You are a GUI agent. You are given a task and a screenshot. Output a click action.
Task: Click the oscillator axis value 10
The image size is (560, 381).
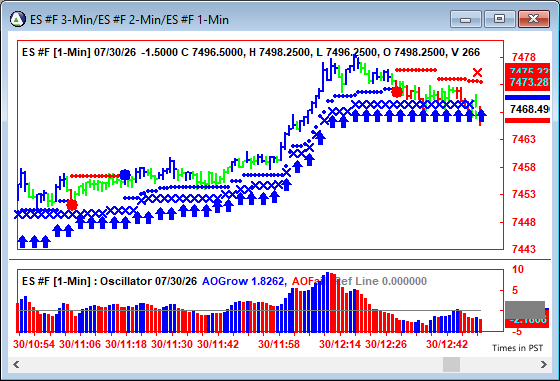[518, 269]
